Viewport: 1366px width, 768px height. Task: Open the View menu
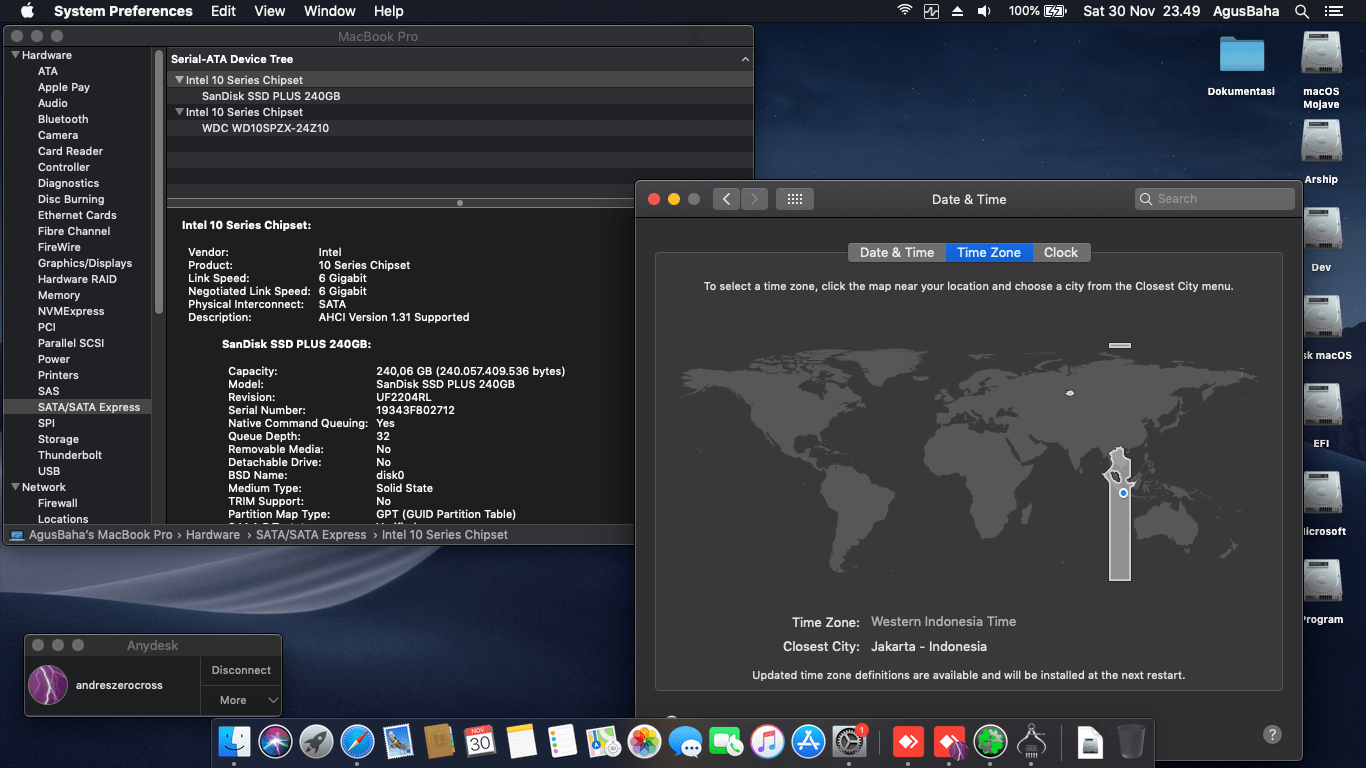coord(270,11)
